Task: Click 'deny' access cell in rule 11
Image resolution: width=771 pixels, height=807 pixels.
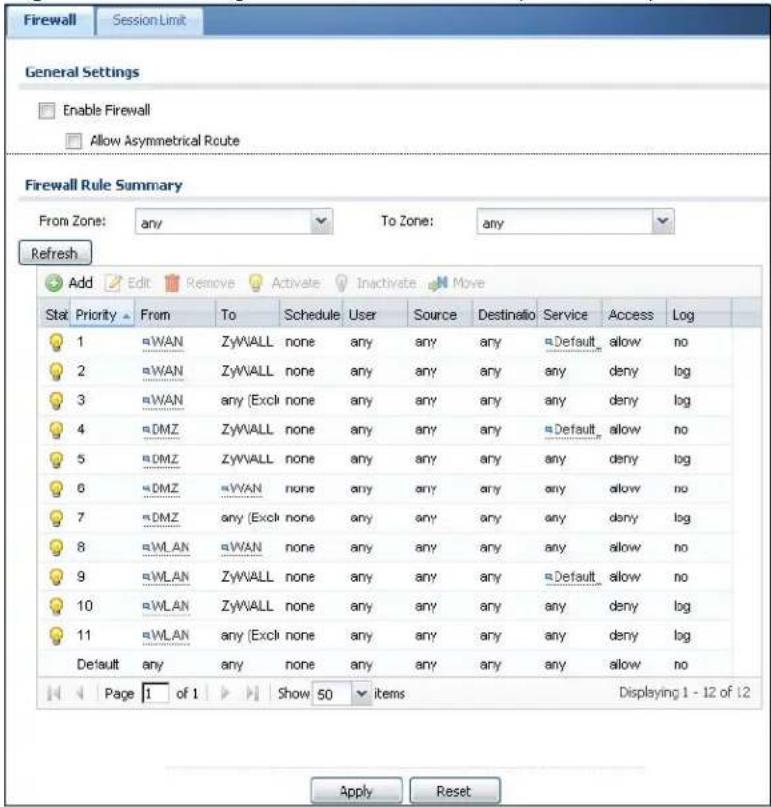Action: point(623,635)
